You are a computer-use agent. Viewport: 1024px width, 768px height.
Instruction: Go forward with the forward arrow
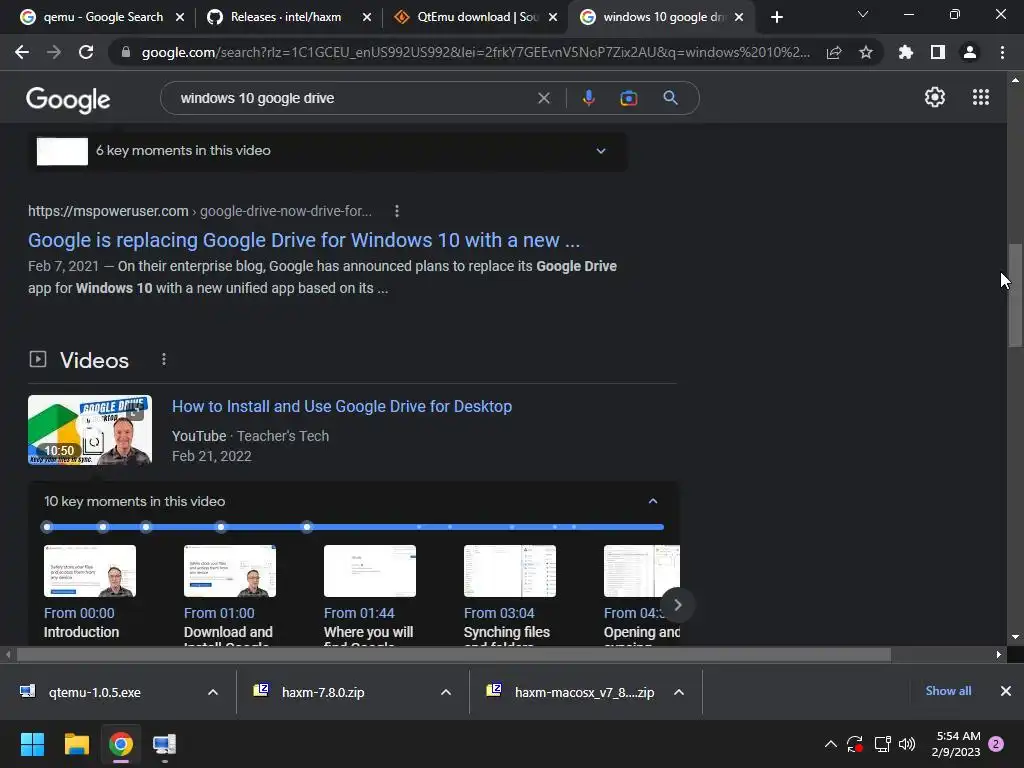pos(54,52)
